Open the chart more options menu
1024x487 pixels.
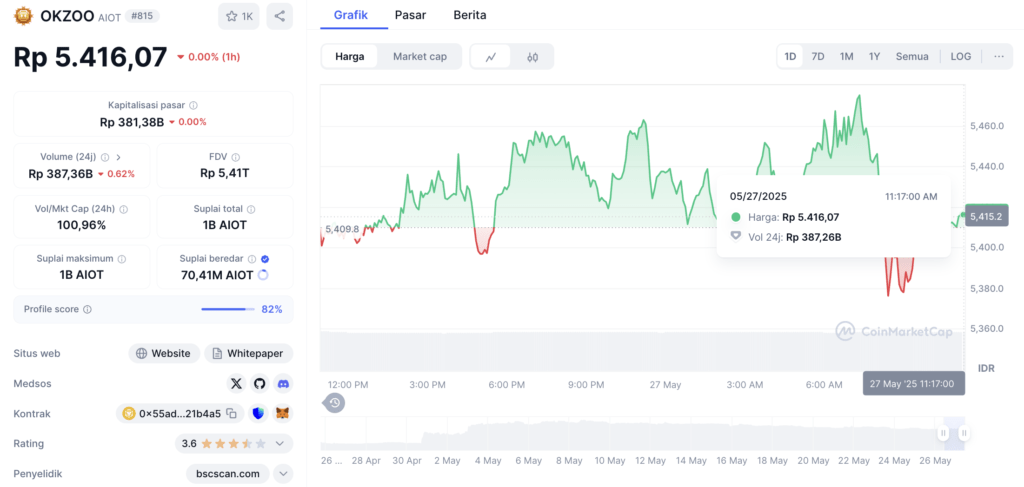pyautogui.click(x=999, y=56)
